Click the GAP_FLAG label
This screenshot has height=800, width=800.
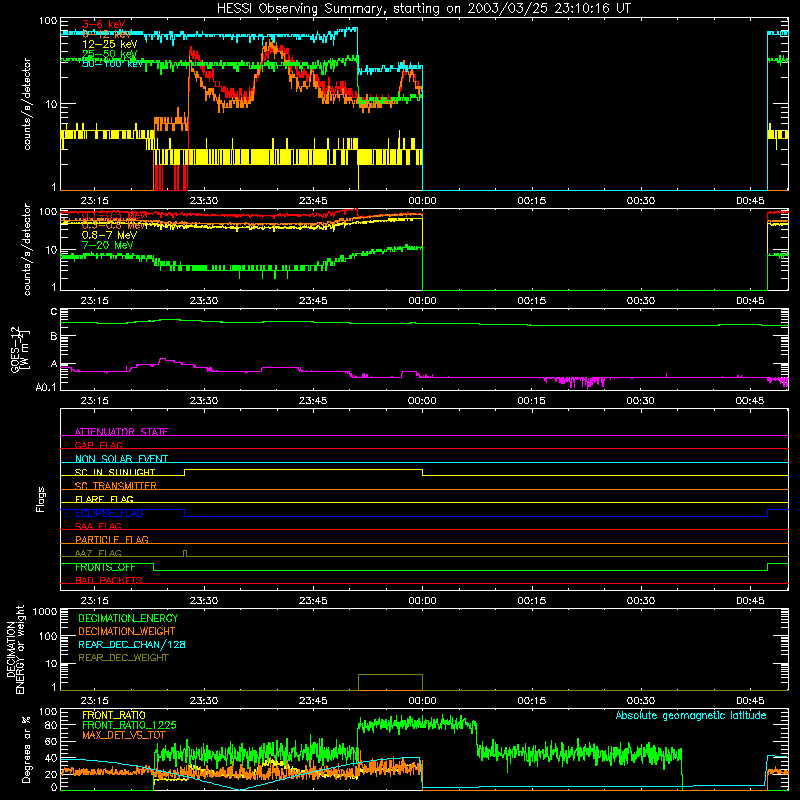coord(98,445)
